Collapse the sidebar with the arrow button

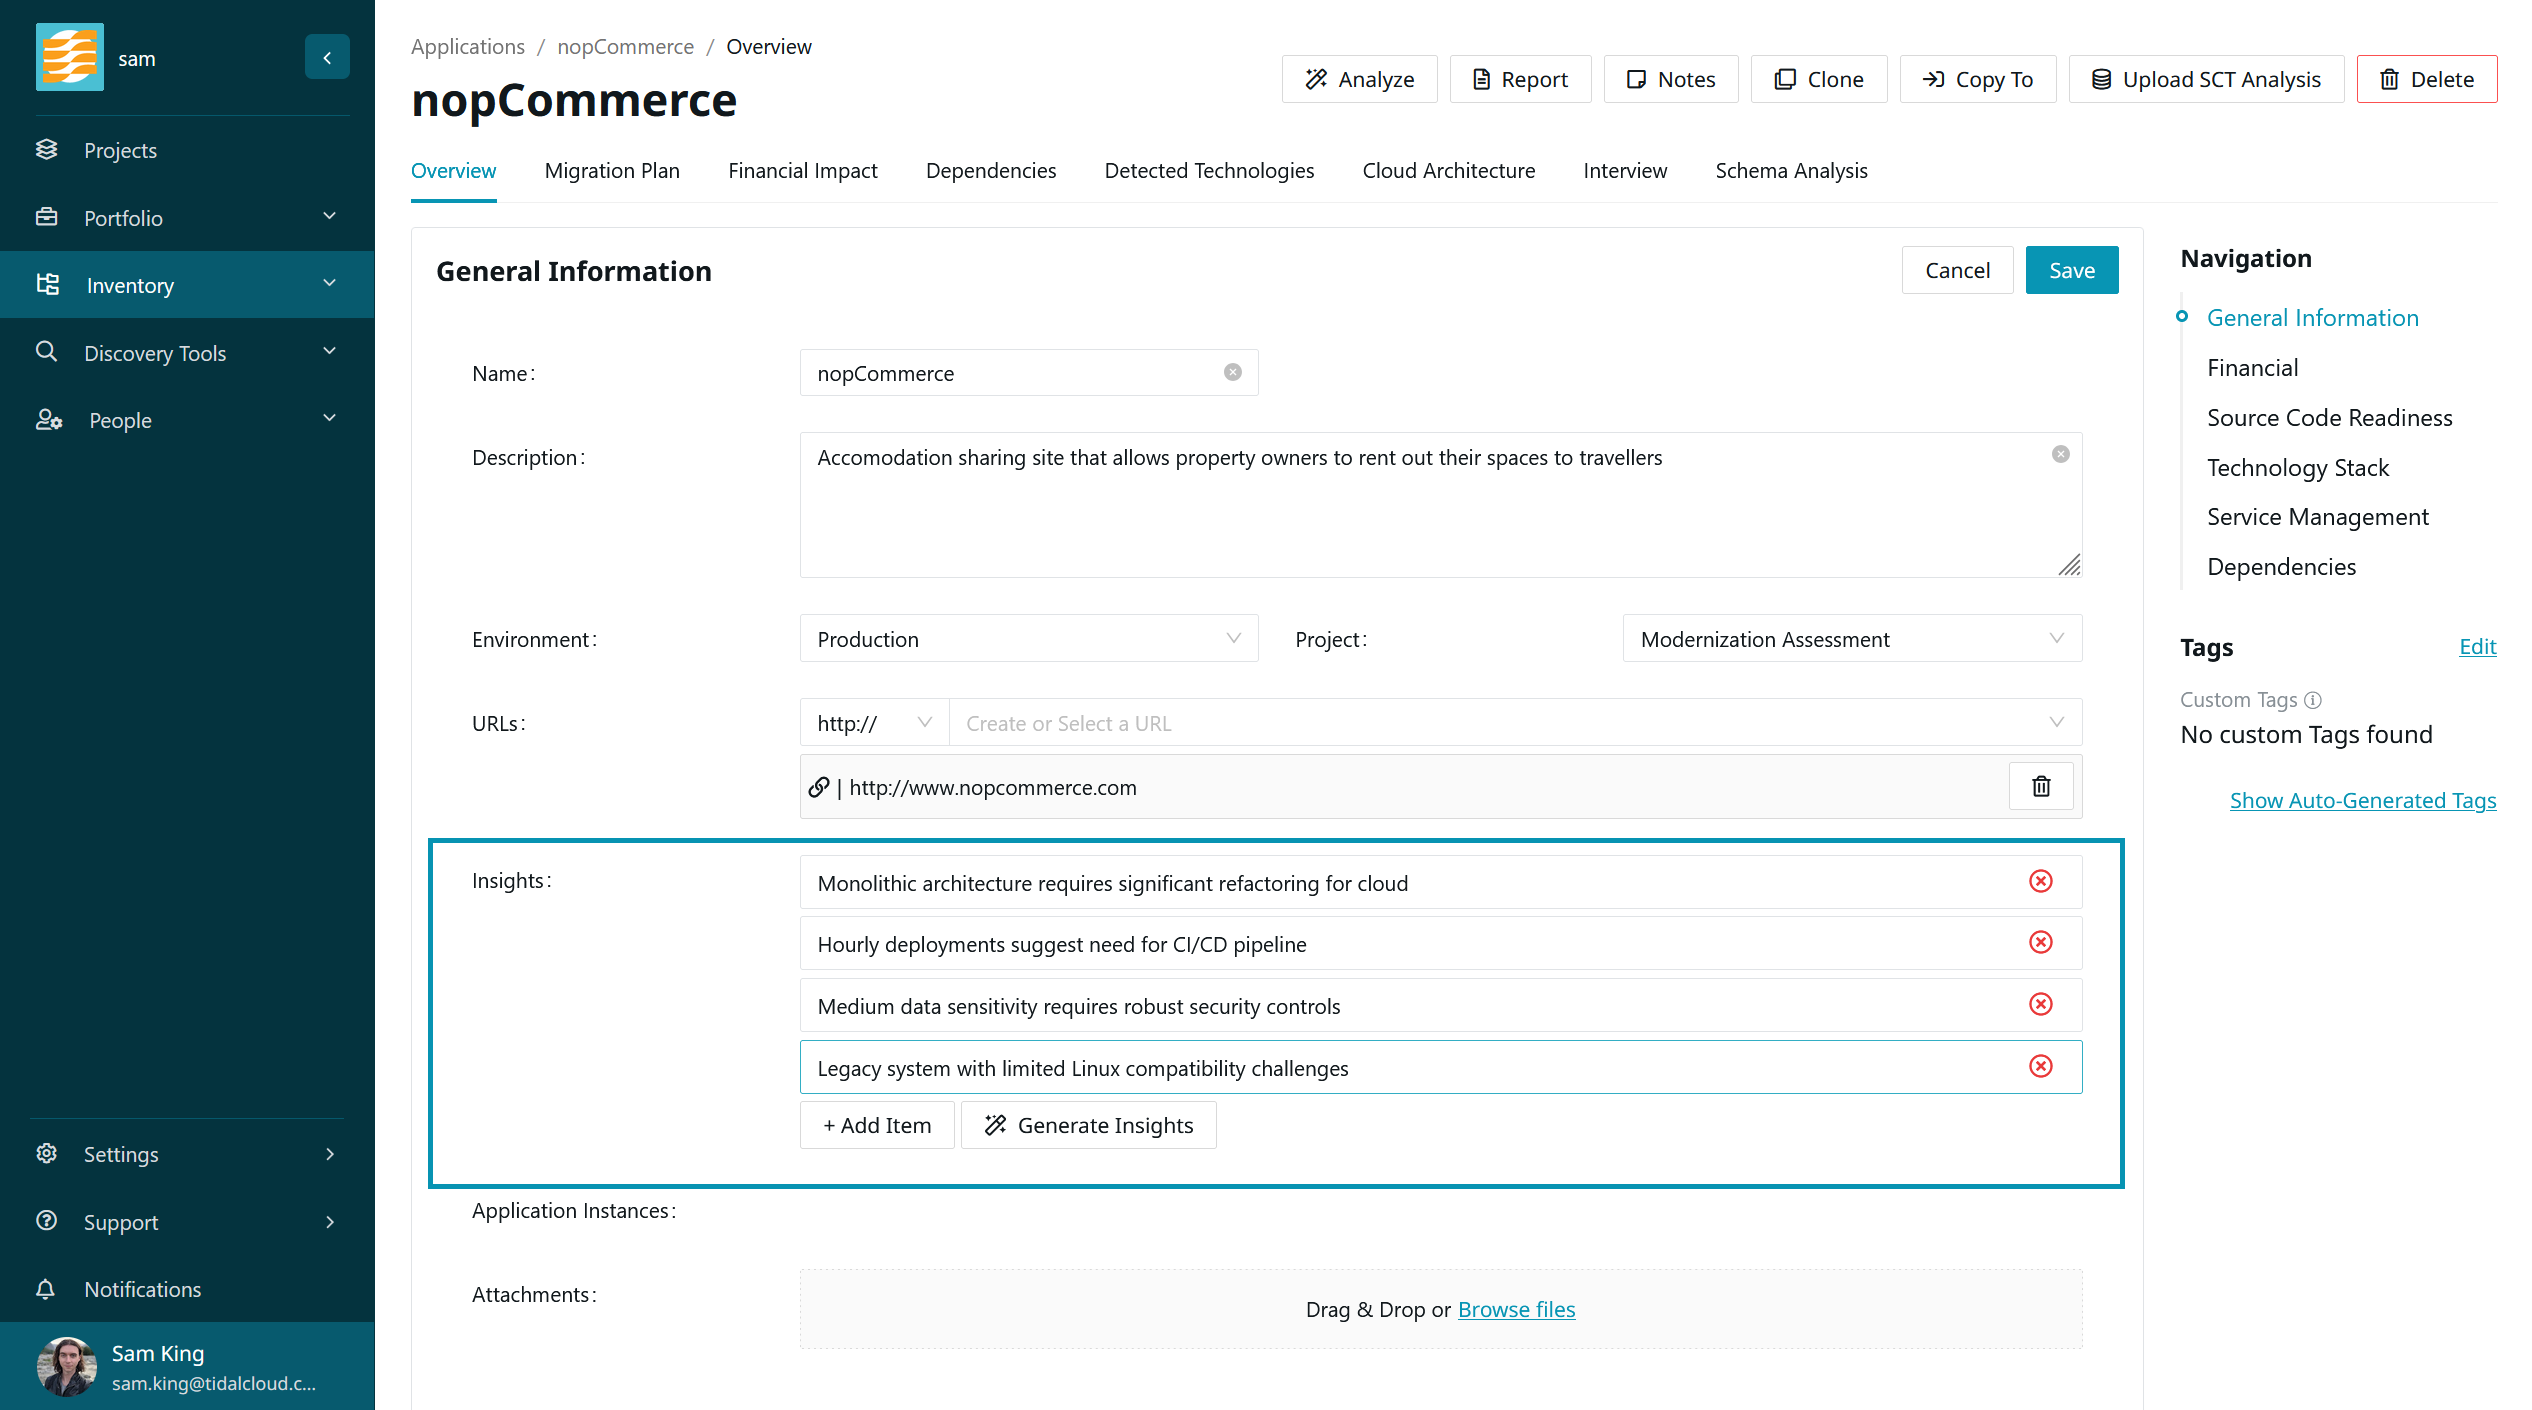click(327, 58)
